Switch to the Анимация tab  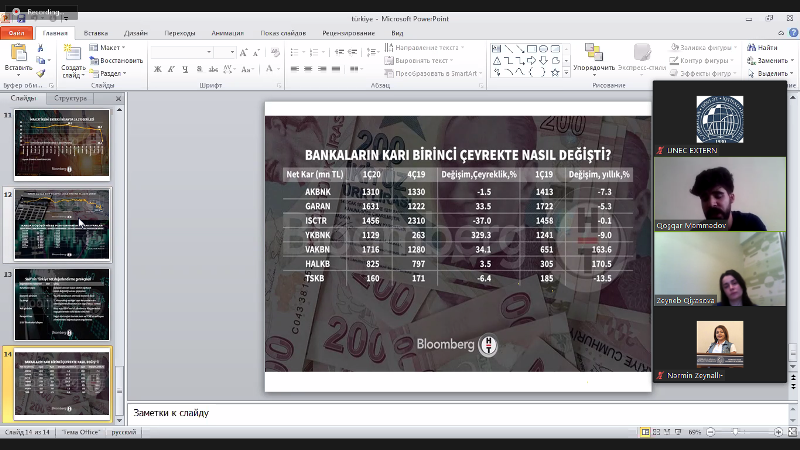point(228,33)
